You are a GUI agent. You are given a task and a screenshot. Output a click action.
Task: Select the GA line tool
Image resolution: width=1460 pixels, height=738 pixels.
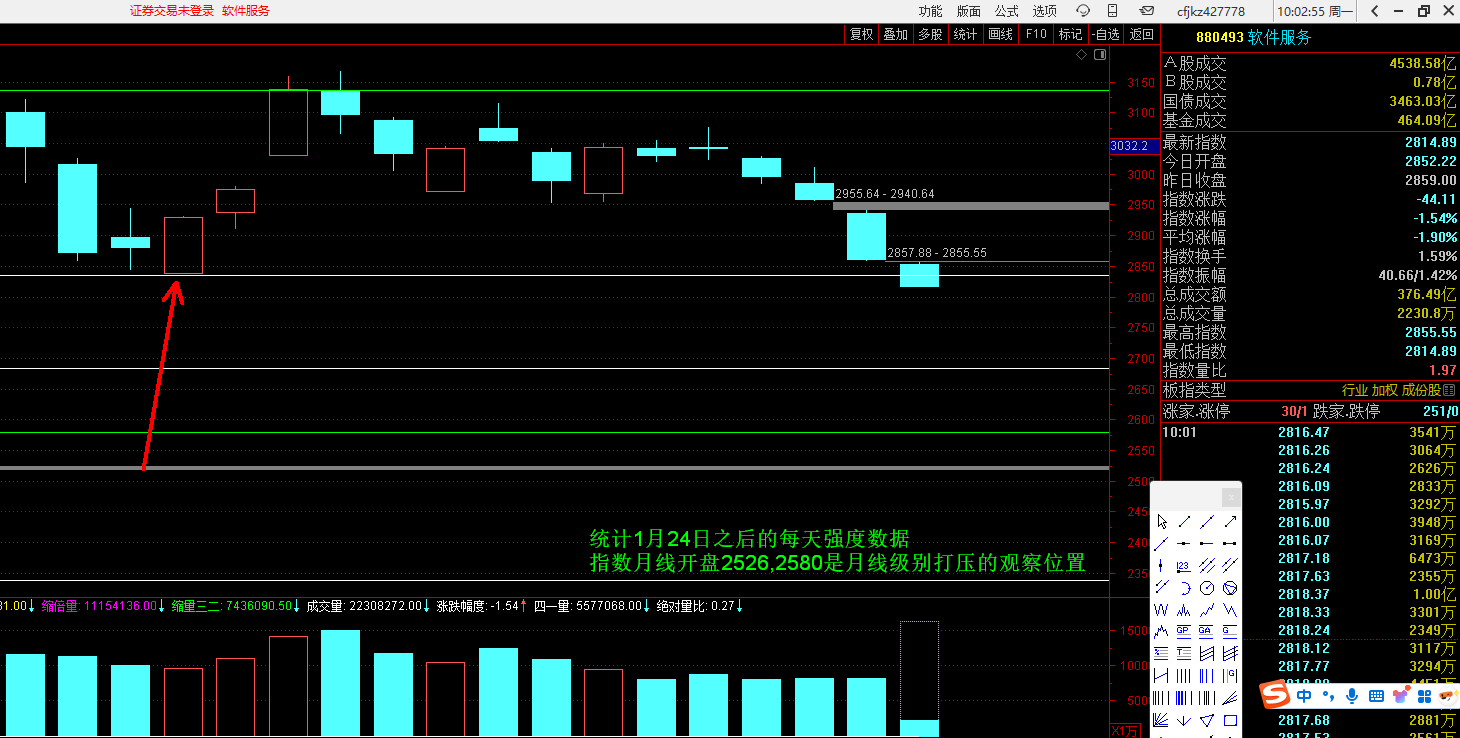point(1207,631)
